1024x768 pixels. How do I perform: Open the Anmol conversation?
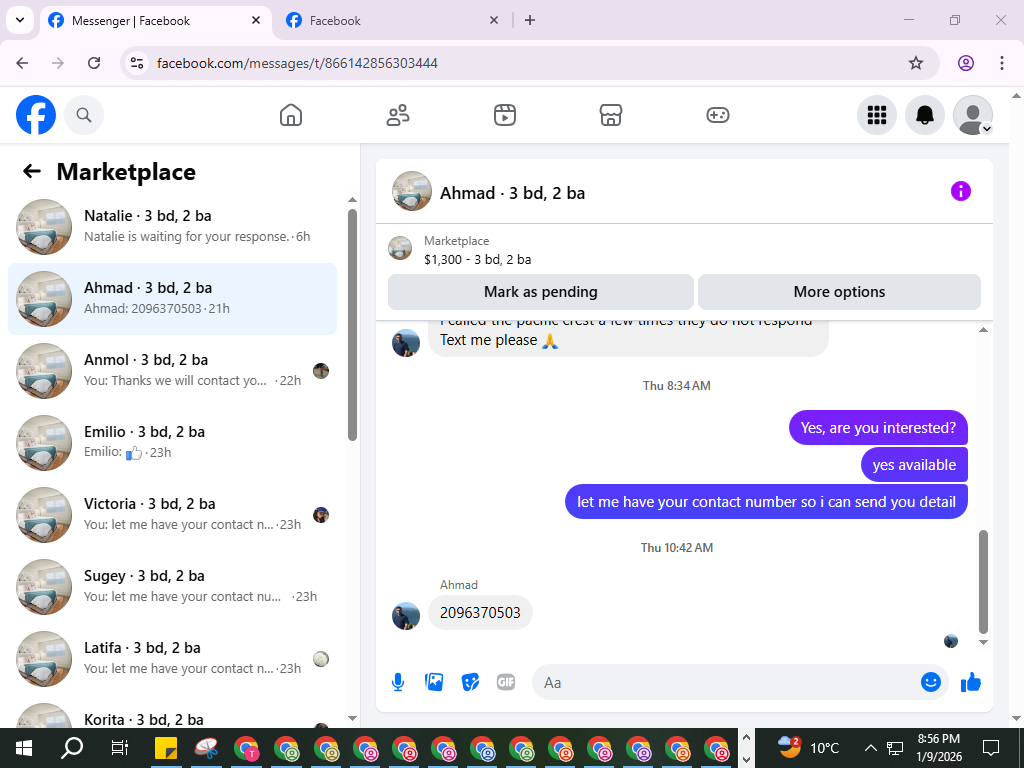click(172, 370)
